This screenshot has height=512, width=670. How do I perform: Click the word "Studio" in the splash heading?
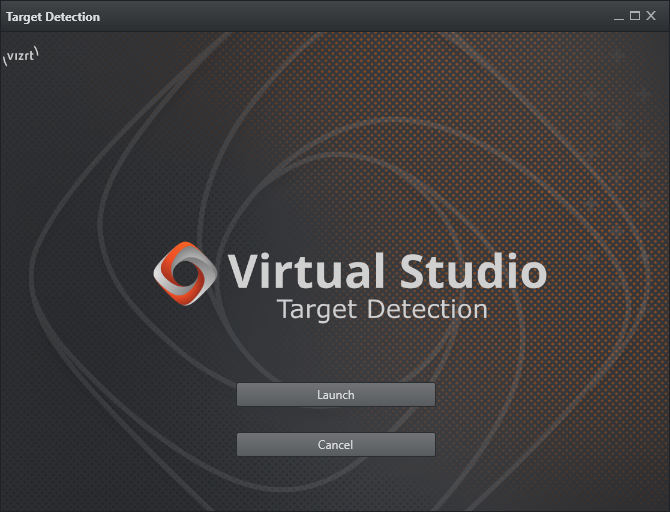[x=473, y=272]
